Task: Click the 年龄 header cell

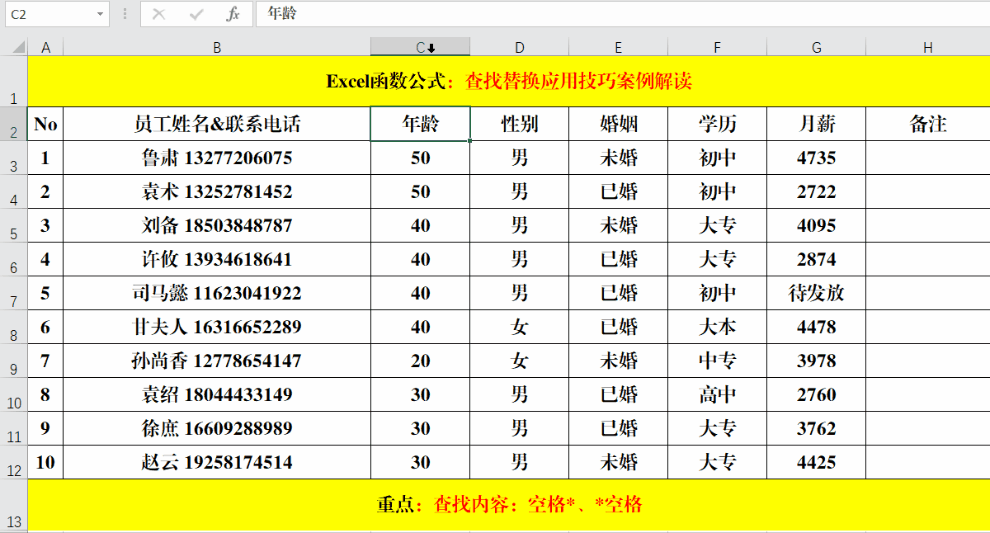Action: 420,124
